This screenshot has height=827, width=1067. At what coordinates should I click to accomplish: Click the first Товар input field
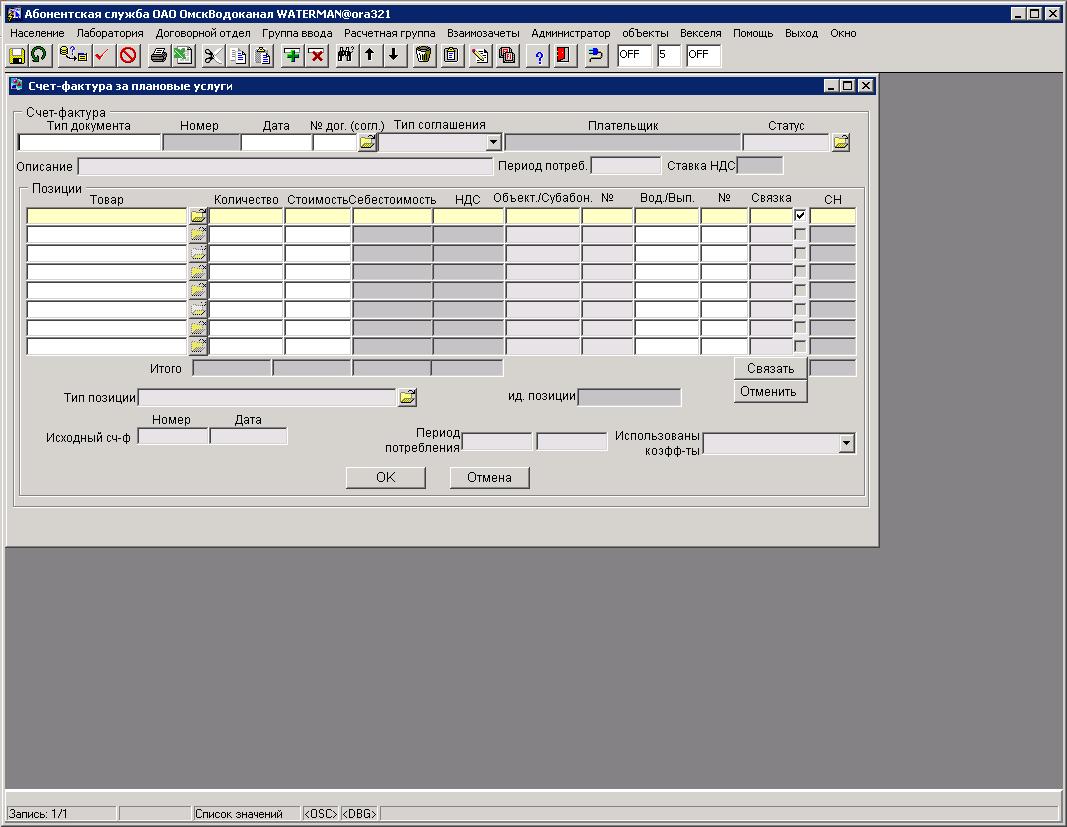[106, 216]
